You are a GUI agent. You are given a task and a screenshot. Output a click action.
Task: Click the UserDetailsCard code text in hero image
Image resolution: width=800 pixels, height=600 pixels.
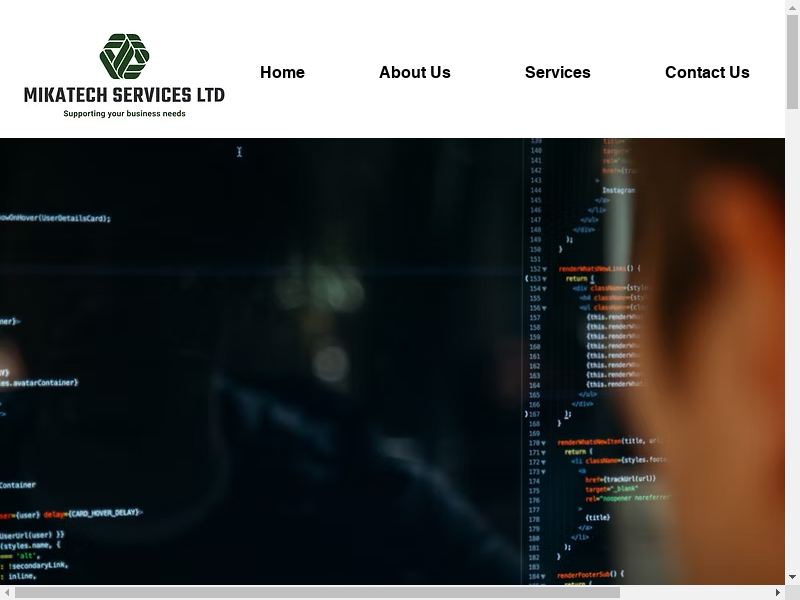click(60, 218)
